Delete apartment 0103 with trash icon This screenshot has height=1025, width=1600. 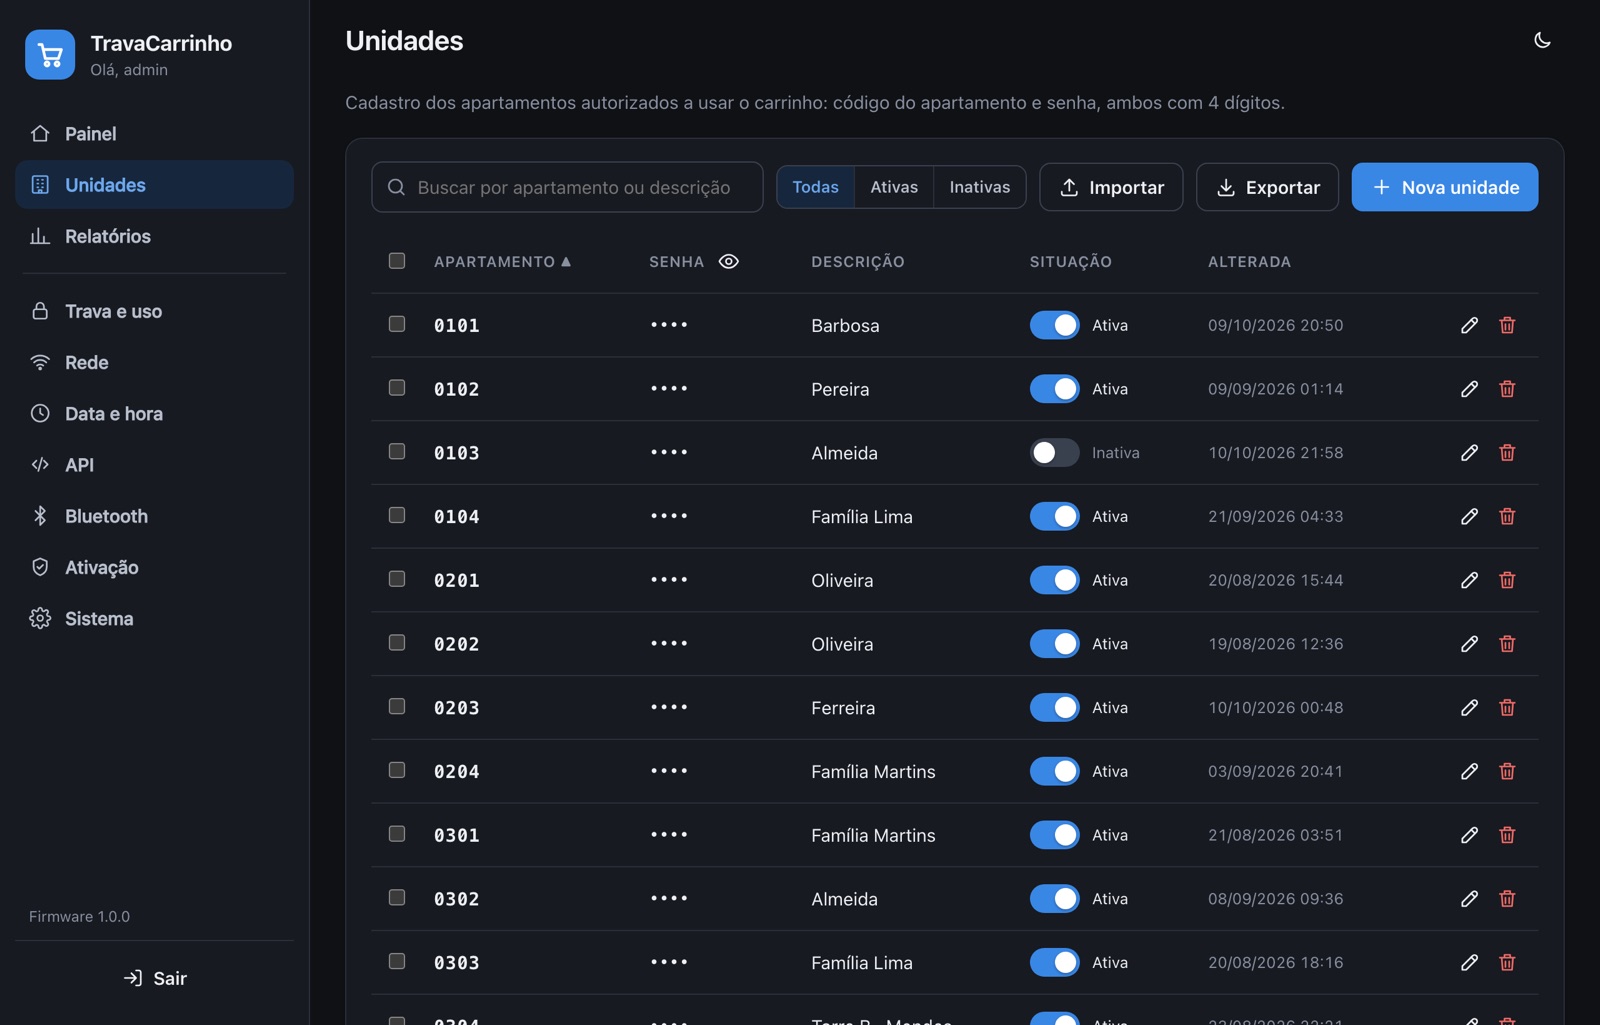click(x=1507, y=453)
